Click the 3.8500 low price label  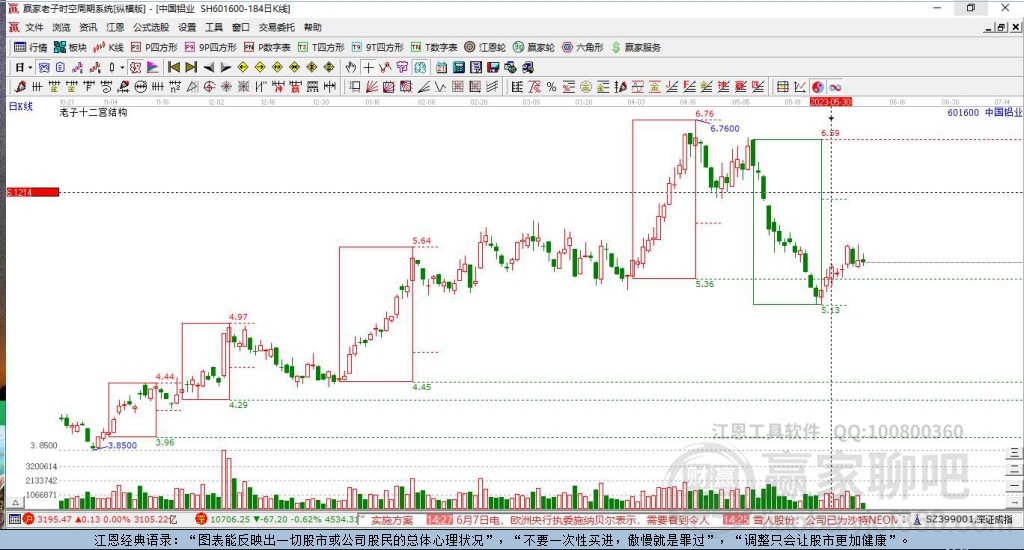(122, 445)
